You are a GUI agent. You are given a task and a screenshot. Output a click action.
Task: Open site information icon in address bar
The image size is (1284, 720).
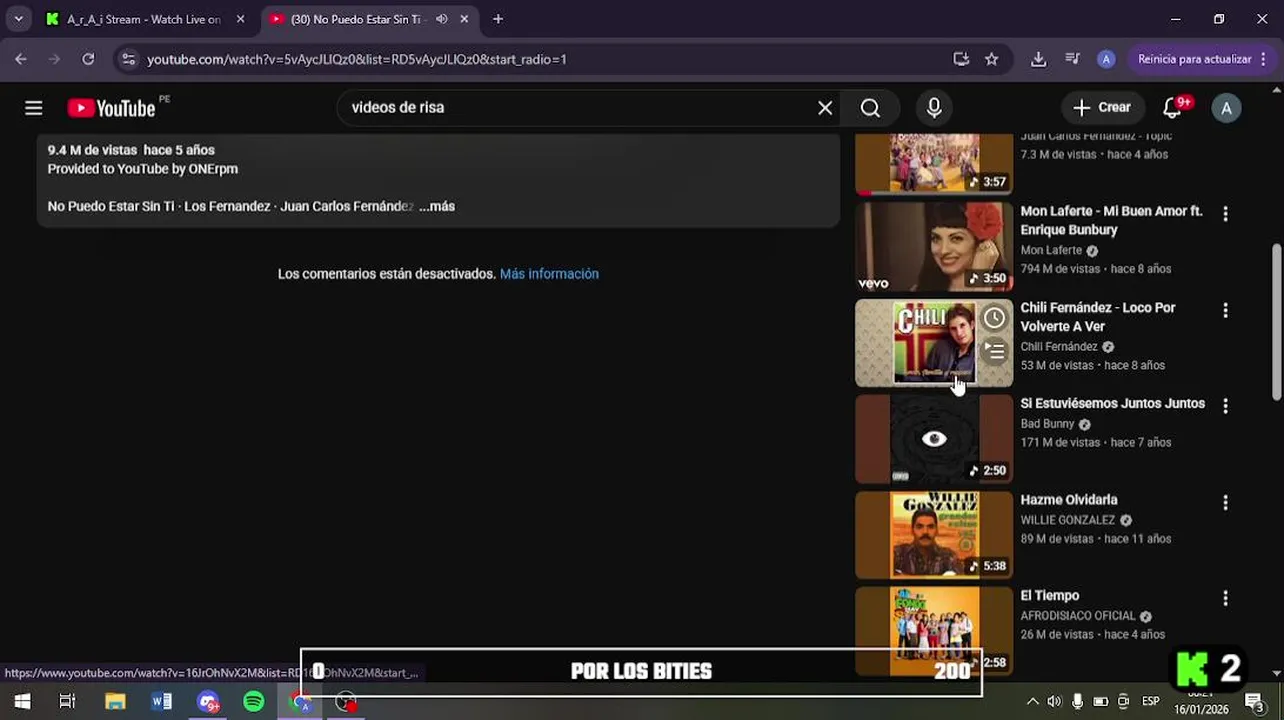coord(128,59)
